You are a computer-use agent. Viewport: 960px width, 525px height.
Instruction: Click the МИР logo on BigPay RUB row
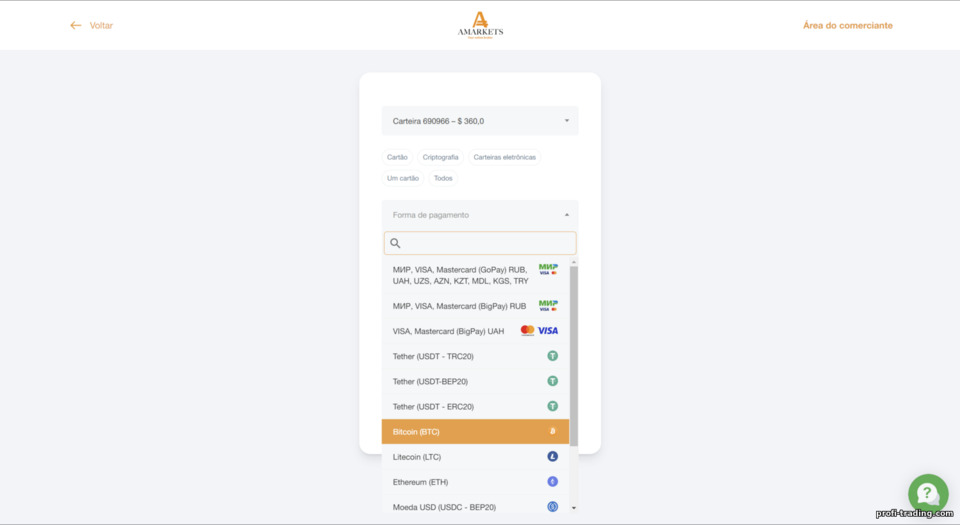click(548, 305)
